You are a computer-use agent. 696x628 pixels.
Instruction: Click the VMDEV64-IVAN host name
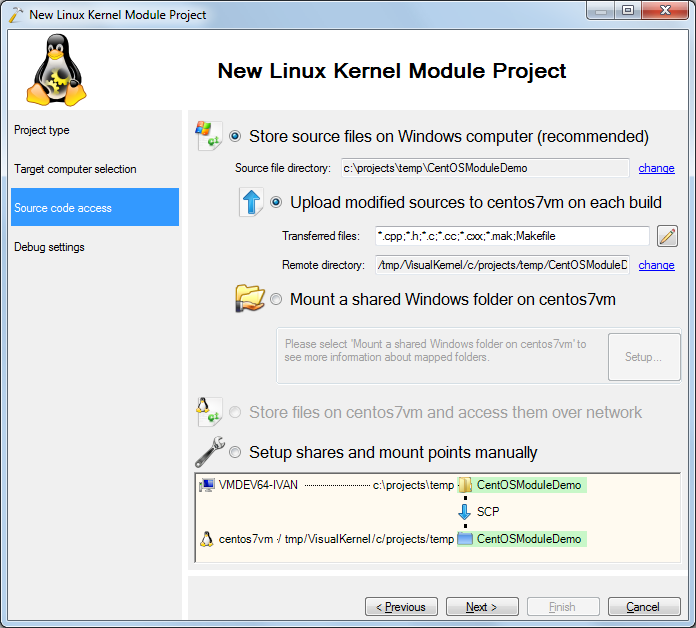pyautogui.click(x=258, y=485)
